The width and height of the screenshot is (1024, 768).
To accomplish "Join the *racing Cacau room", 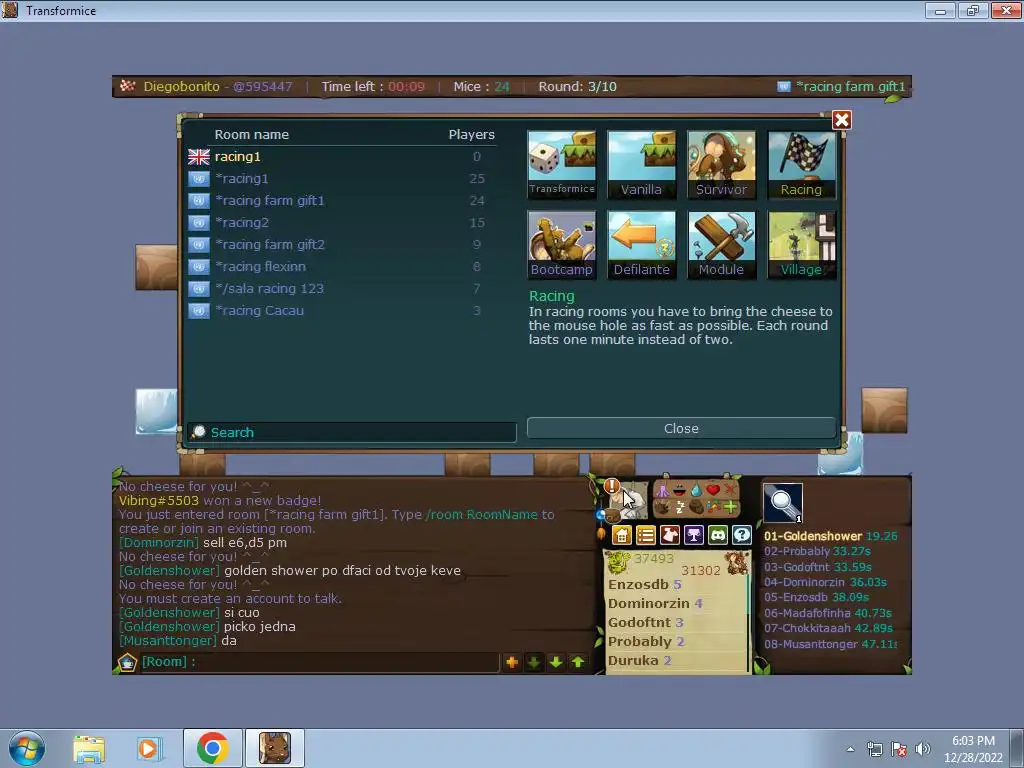I will click(342, 310).
